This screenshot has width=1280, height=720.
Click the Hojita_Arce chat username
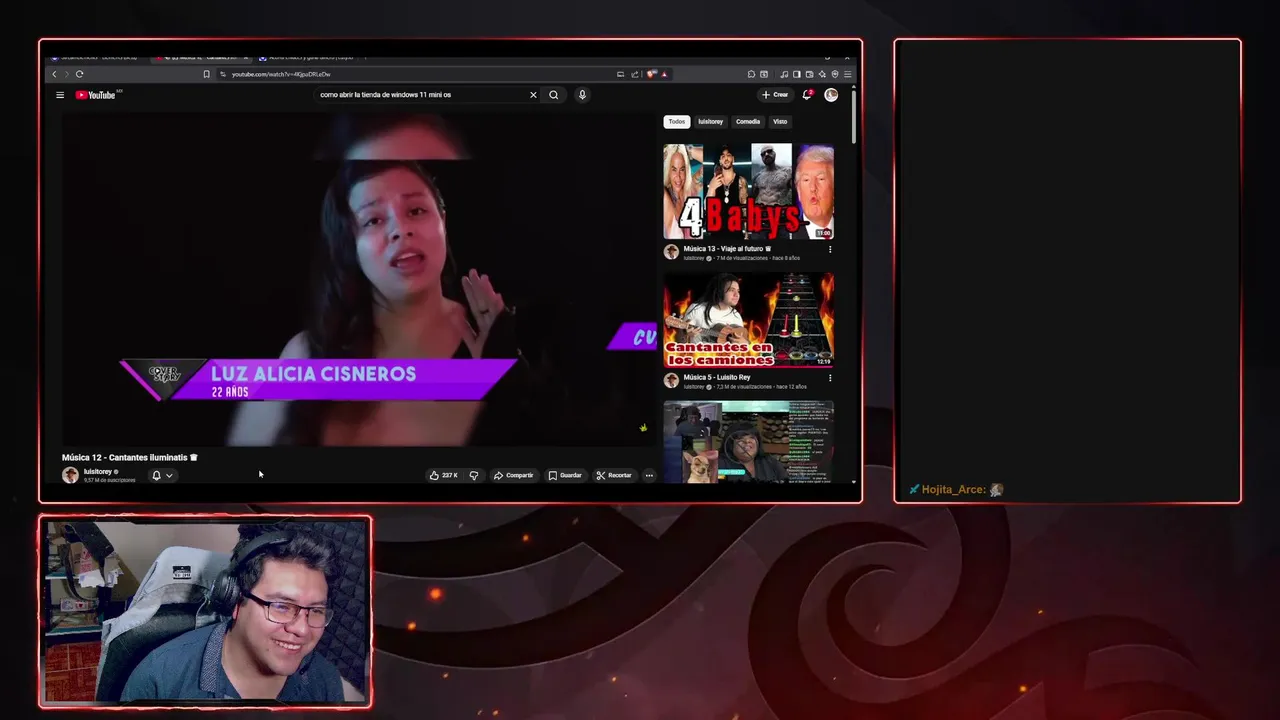pyautogui.click(x=954, y=490)
